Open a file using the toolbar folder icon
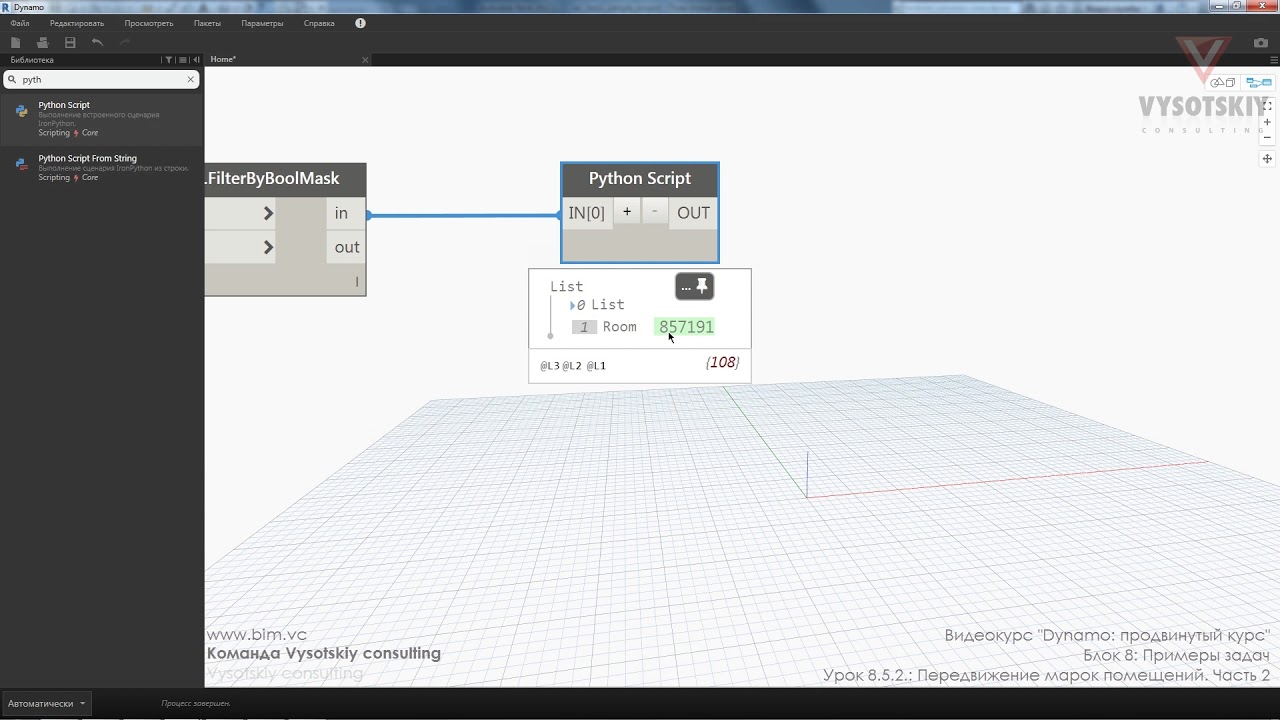Viewport: 1280px width, 720px height. [43, 42]
